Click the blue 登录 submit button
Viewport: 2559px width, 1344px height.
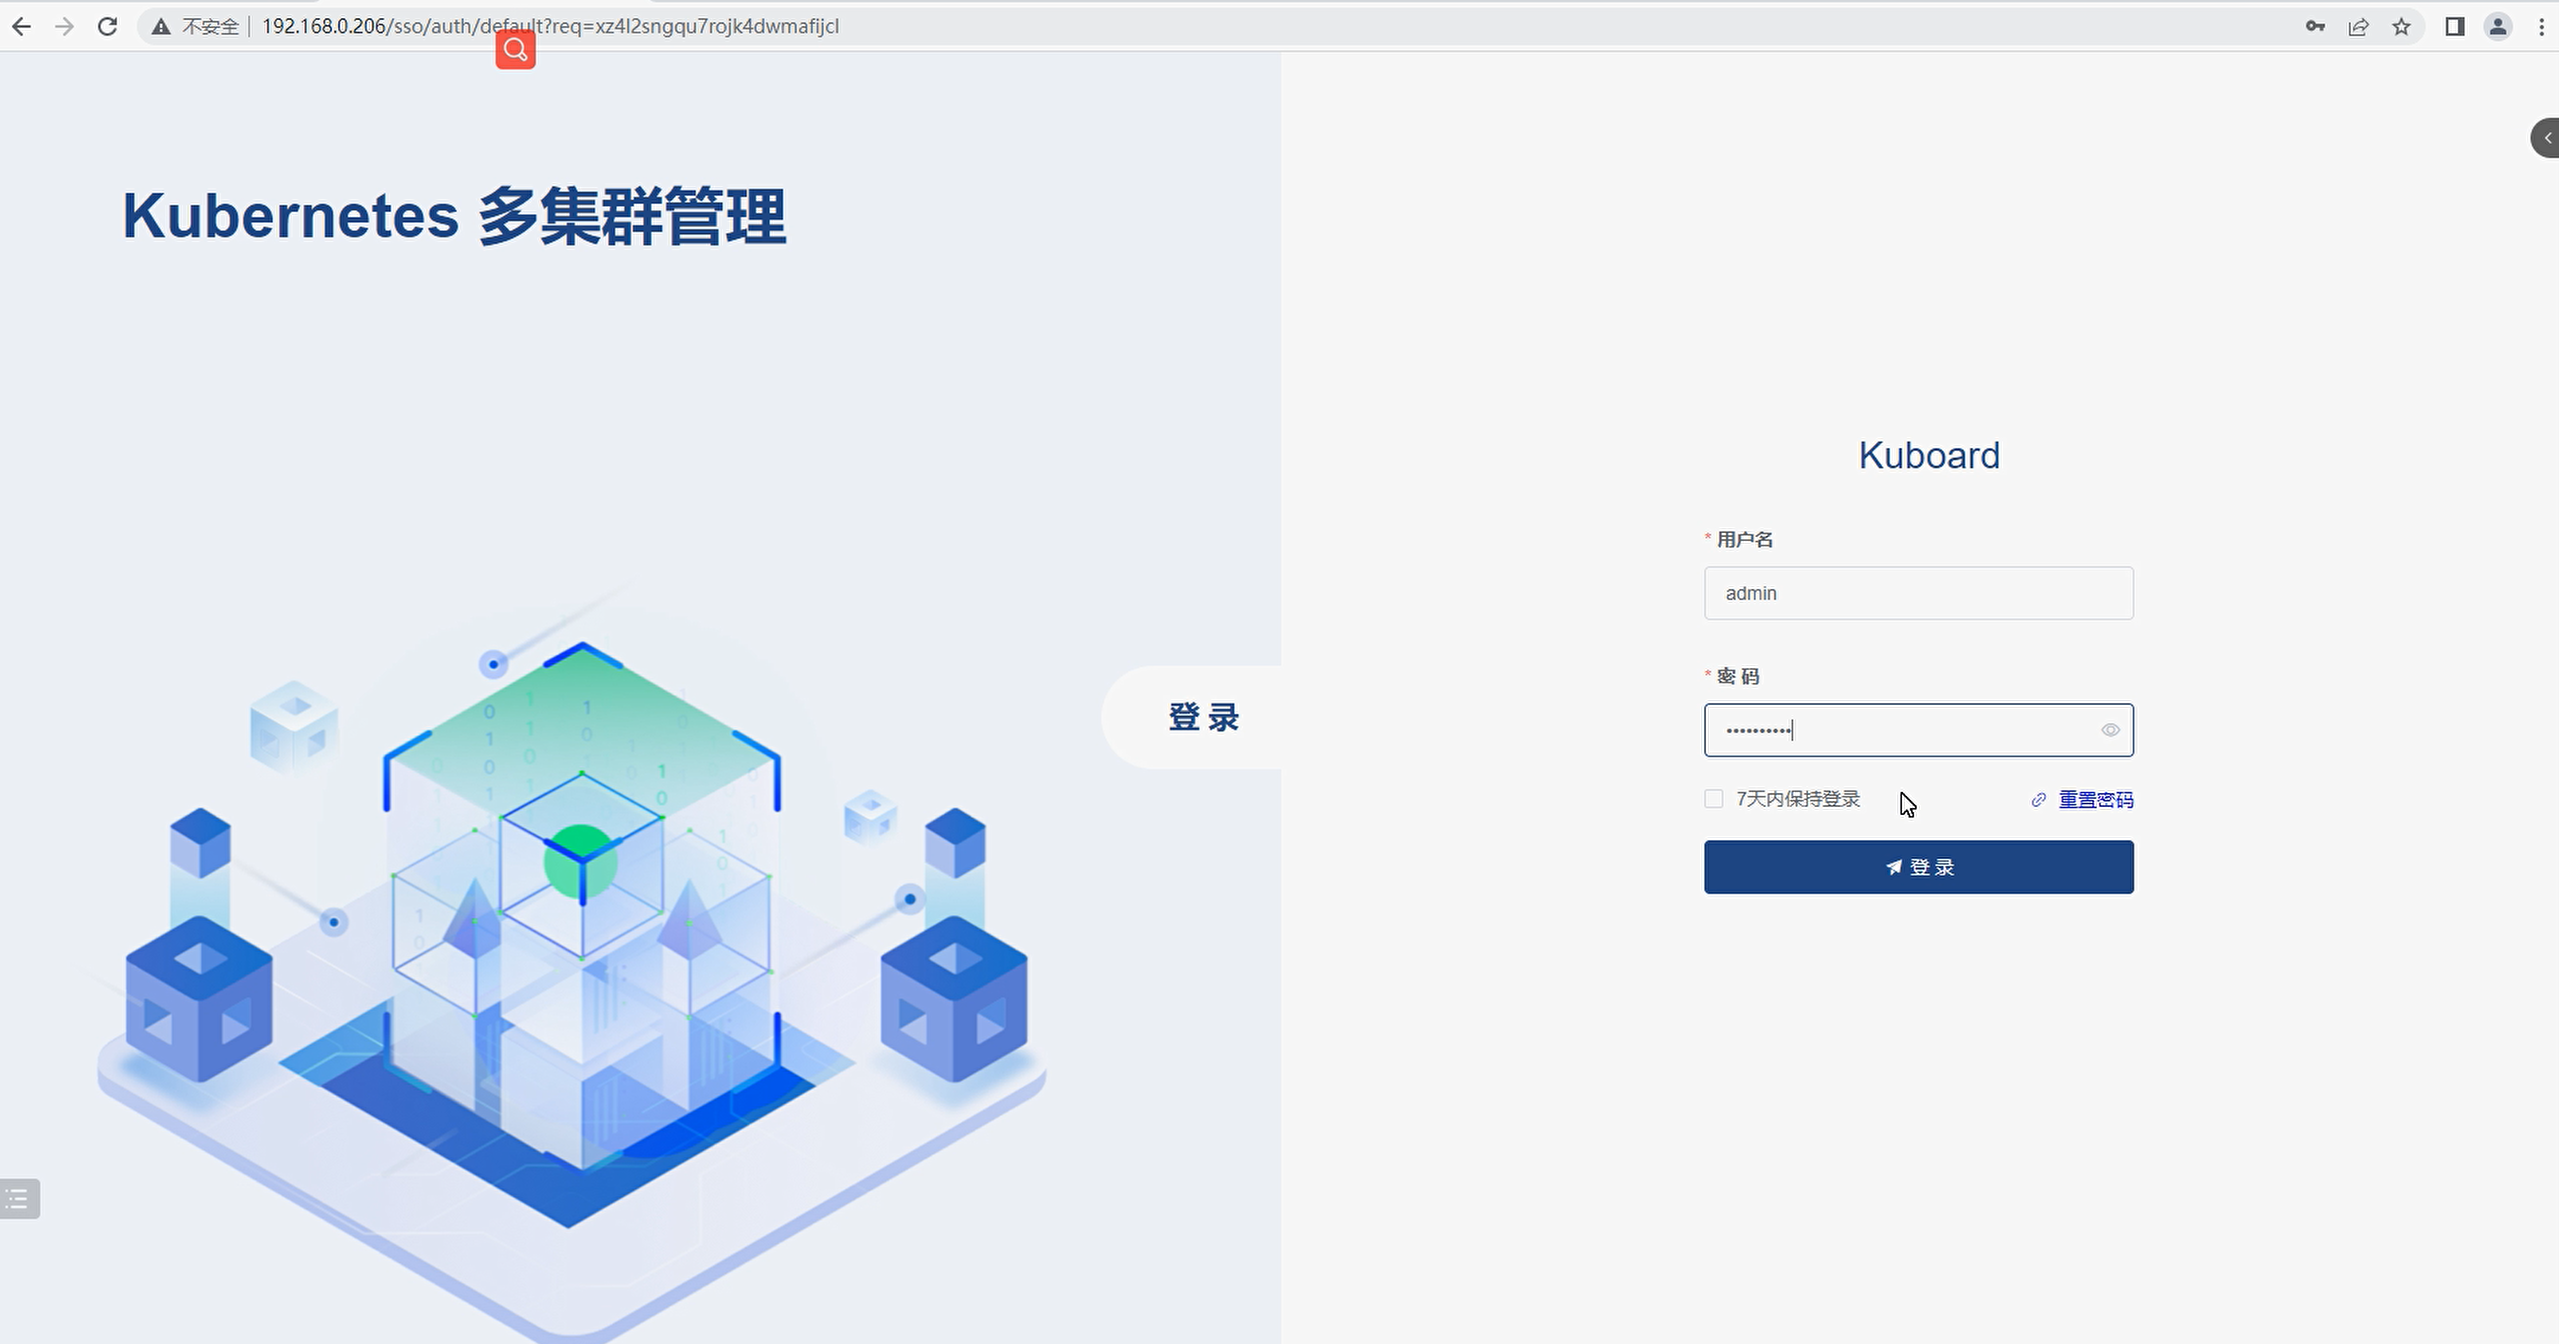(1918, 867)
